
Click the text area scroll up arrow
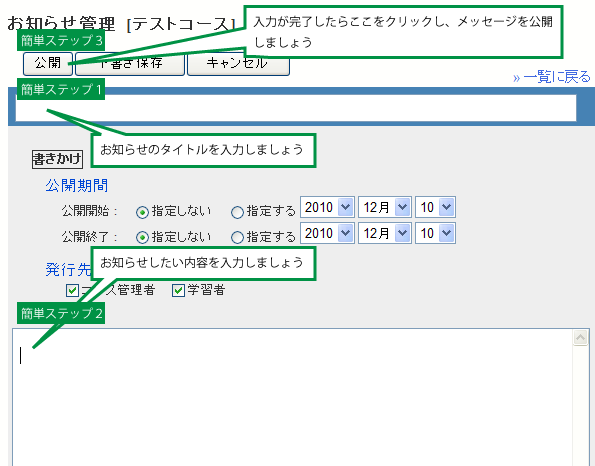(x=581, y=338)
